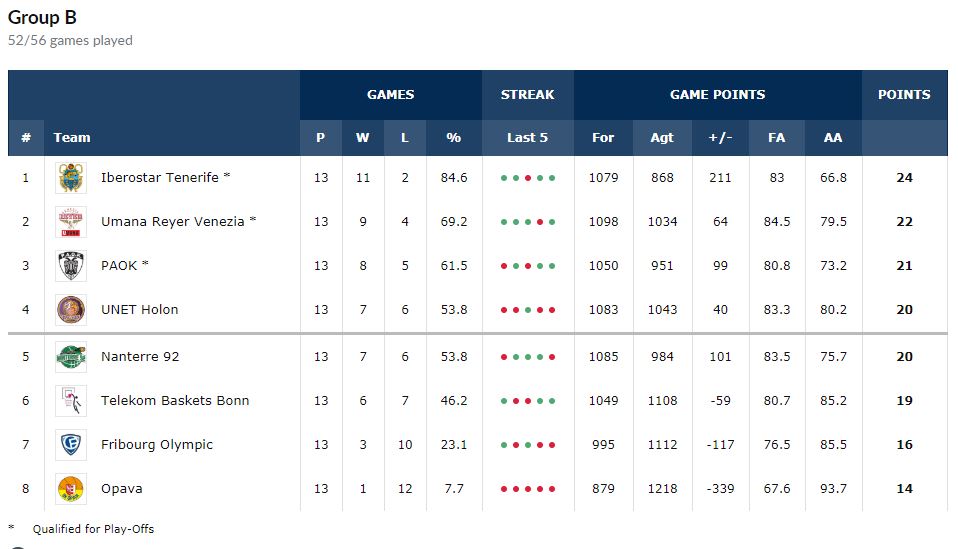Open the Fribourg Olympic team link
Image resolution: width=958 pixels, height=549 pixels.
tap(157, 445)
